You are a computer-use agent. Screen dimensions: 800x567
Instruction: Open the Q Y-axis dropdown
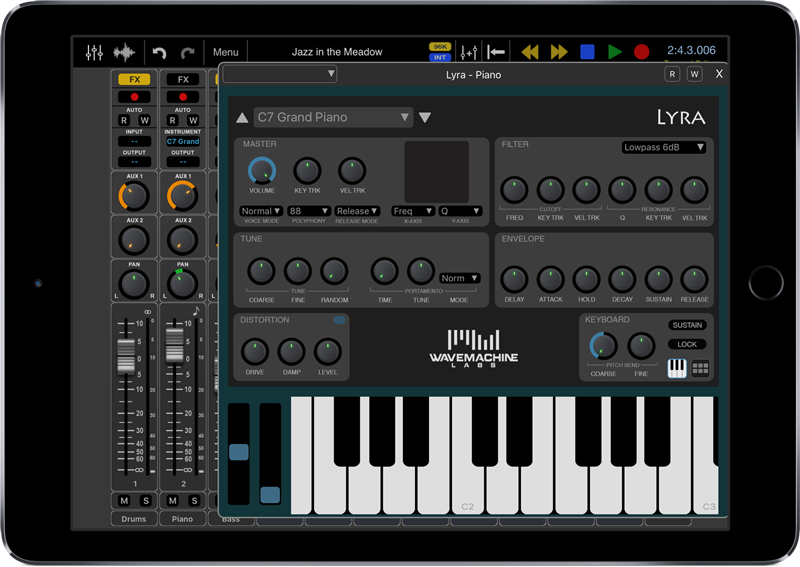(460, 211)
